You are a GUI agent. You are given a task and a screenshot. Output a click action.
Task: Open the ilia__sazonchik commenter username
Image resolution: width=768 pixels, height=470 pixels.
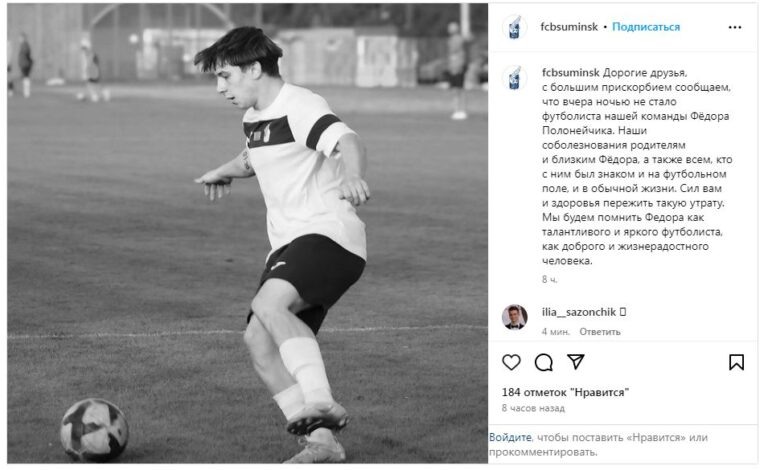click(579, 312)
